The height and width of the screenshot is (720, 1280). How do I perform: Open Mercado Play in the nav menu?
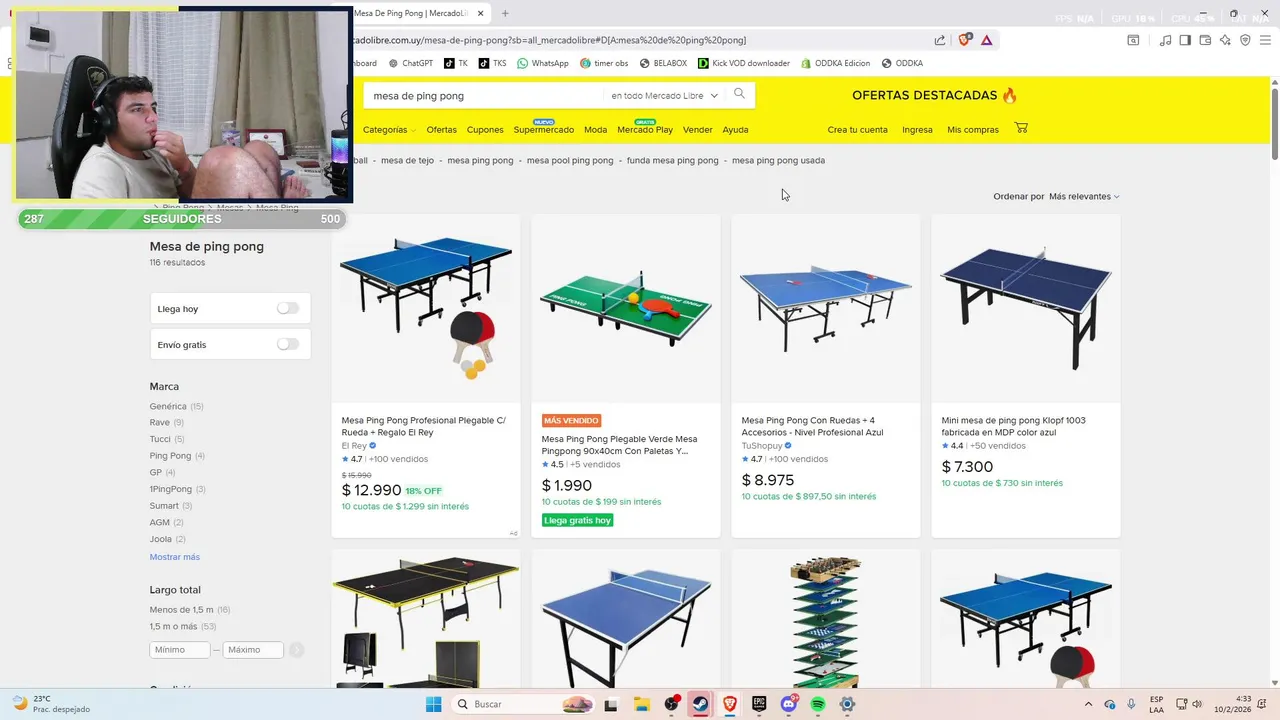pos(645,130)
